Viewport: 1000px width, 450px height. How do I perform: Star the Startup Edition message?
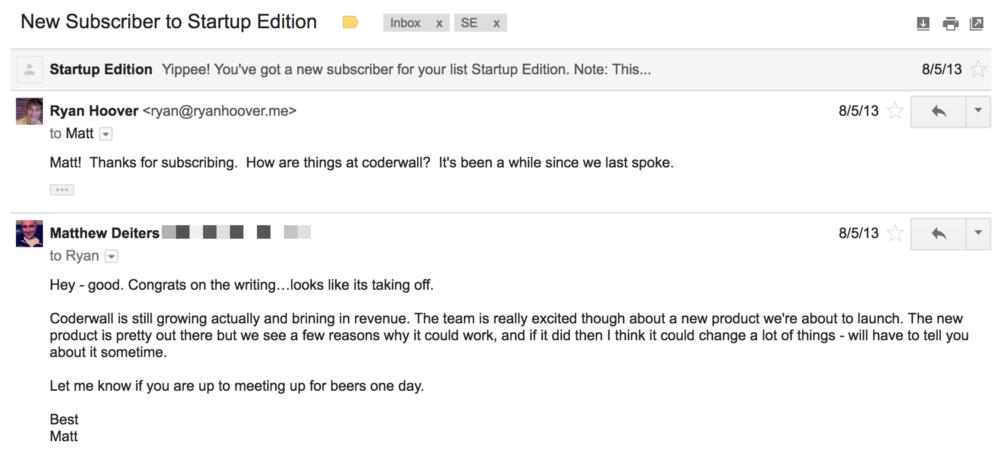[978, 69]
